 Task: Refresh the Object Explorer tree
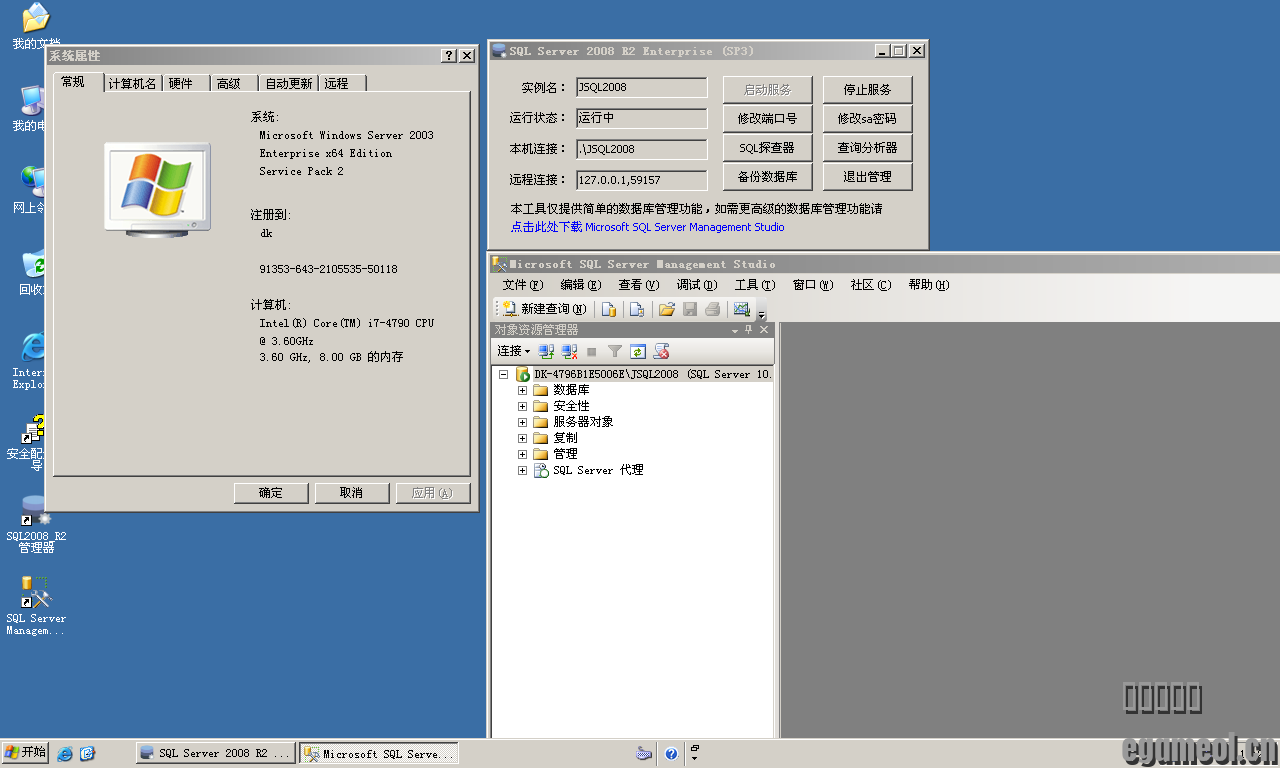637,351
